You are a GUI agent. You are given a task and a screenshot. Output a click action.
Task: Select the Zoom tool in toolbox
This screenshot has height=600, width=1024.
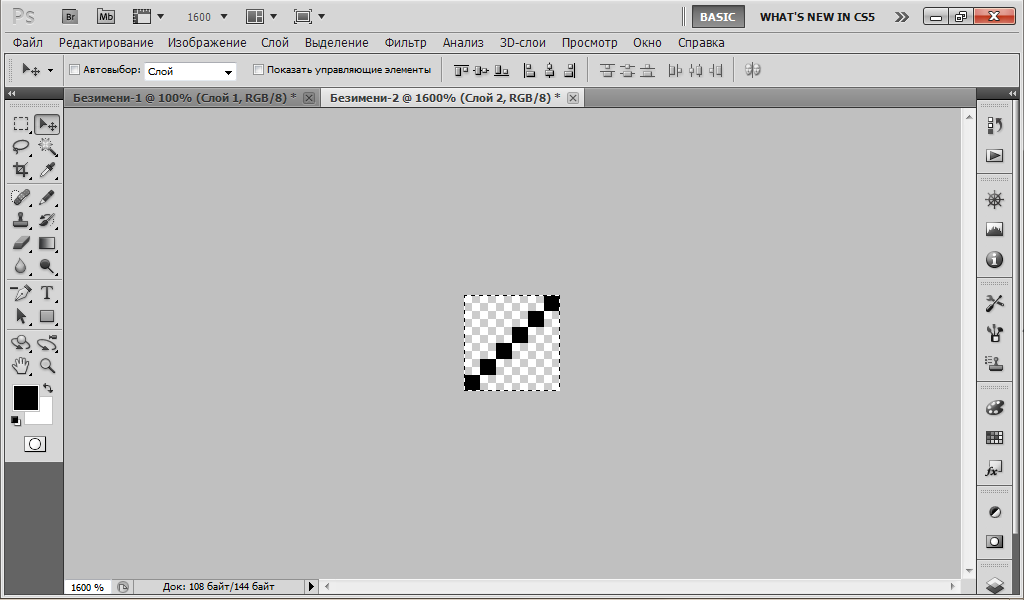[x=47, y=366]
